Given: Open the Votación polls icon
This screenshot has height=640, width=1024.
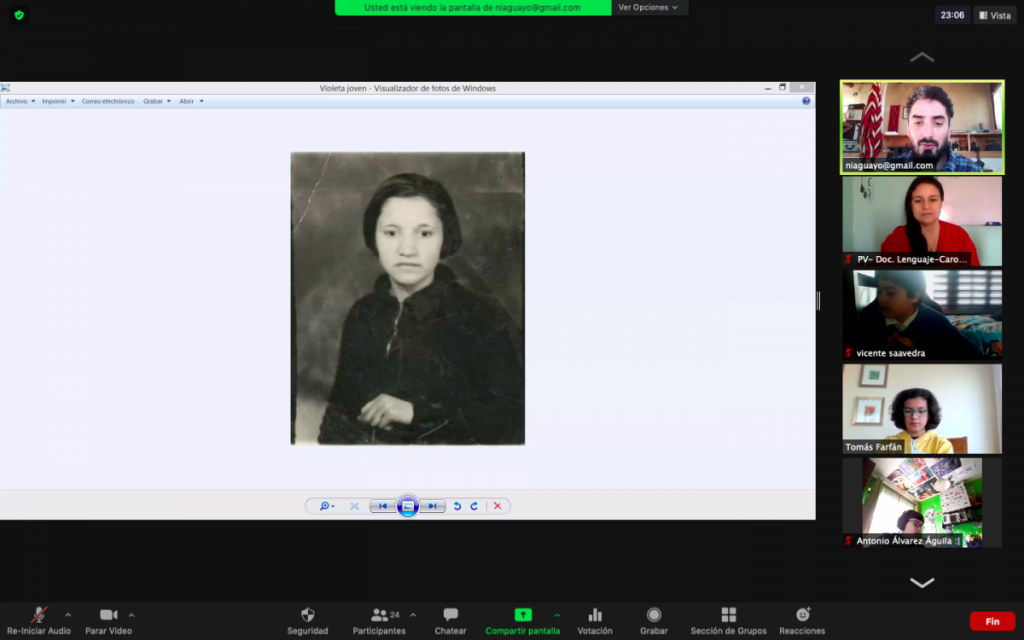Looking at the screenshot, I should coord(595,615).
